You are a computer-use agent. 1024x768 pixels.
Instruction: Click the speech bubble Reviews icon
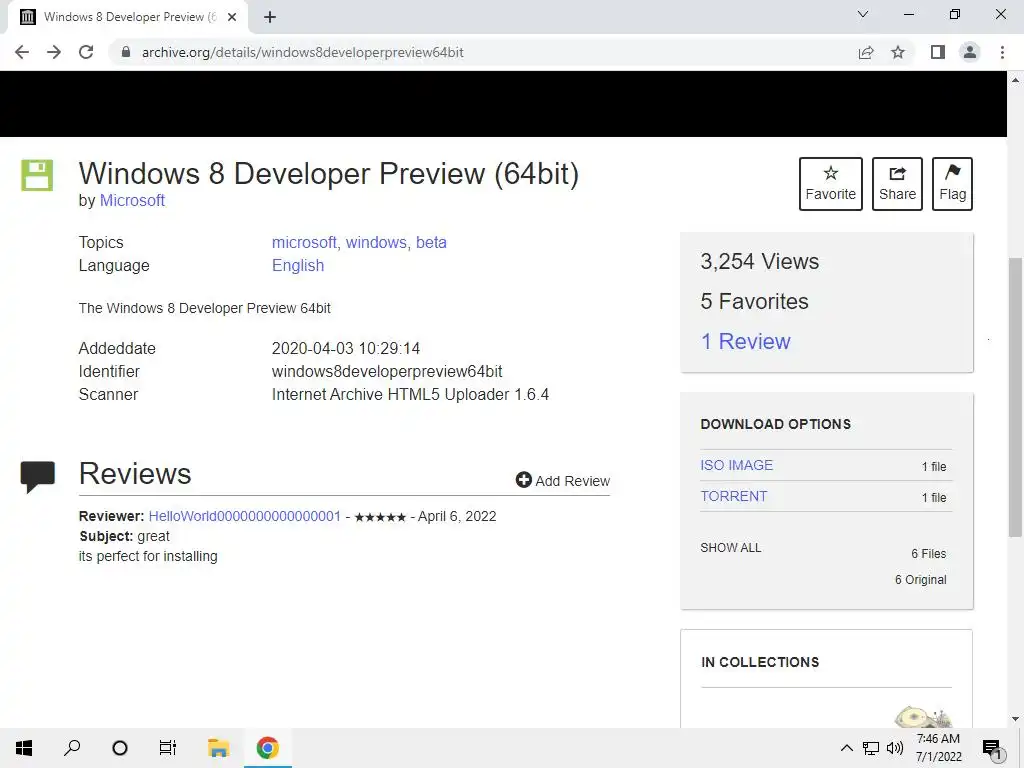pyautogui.click(x=38, y=476)
